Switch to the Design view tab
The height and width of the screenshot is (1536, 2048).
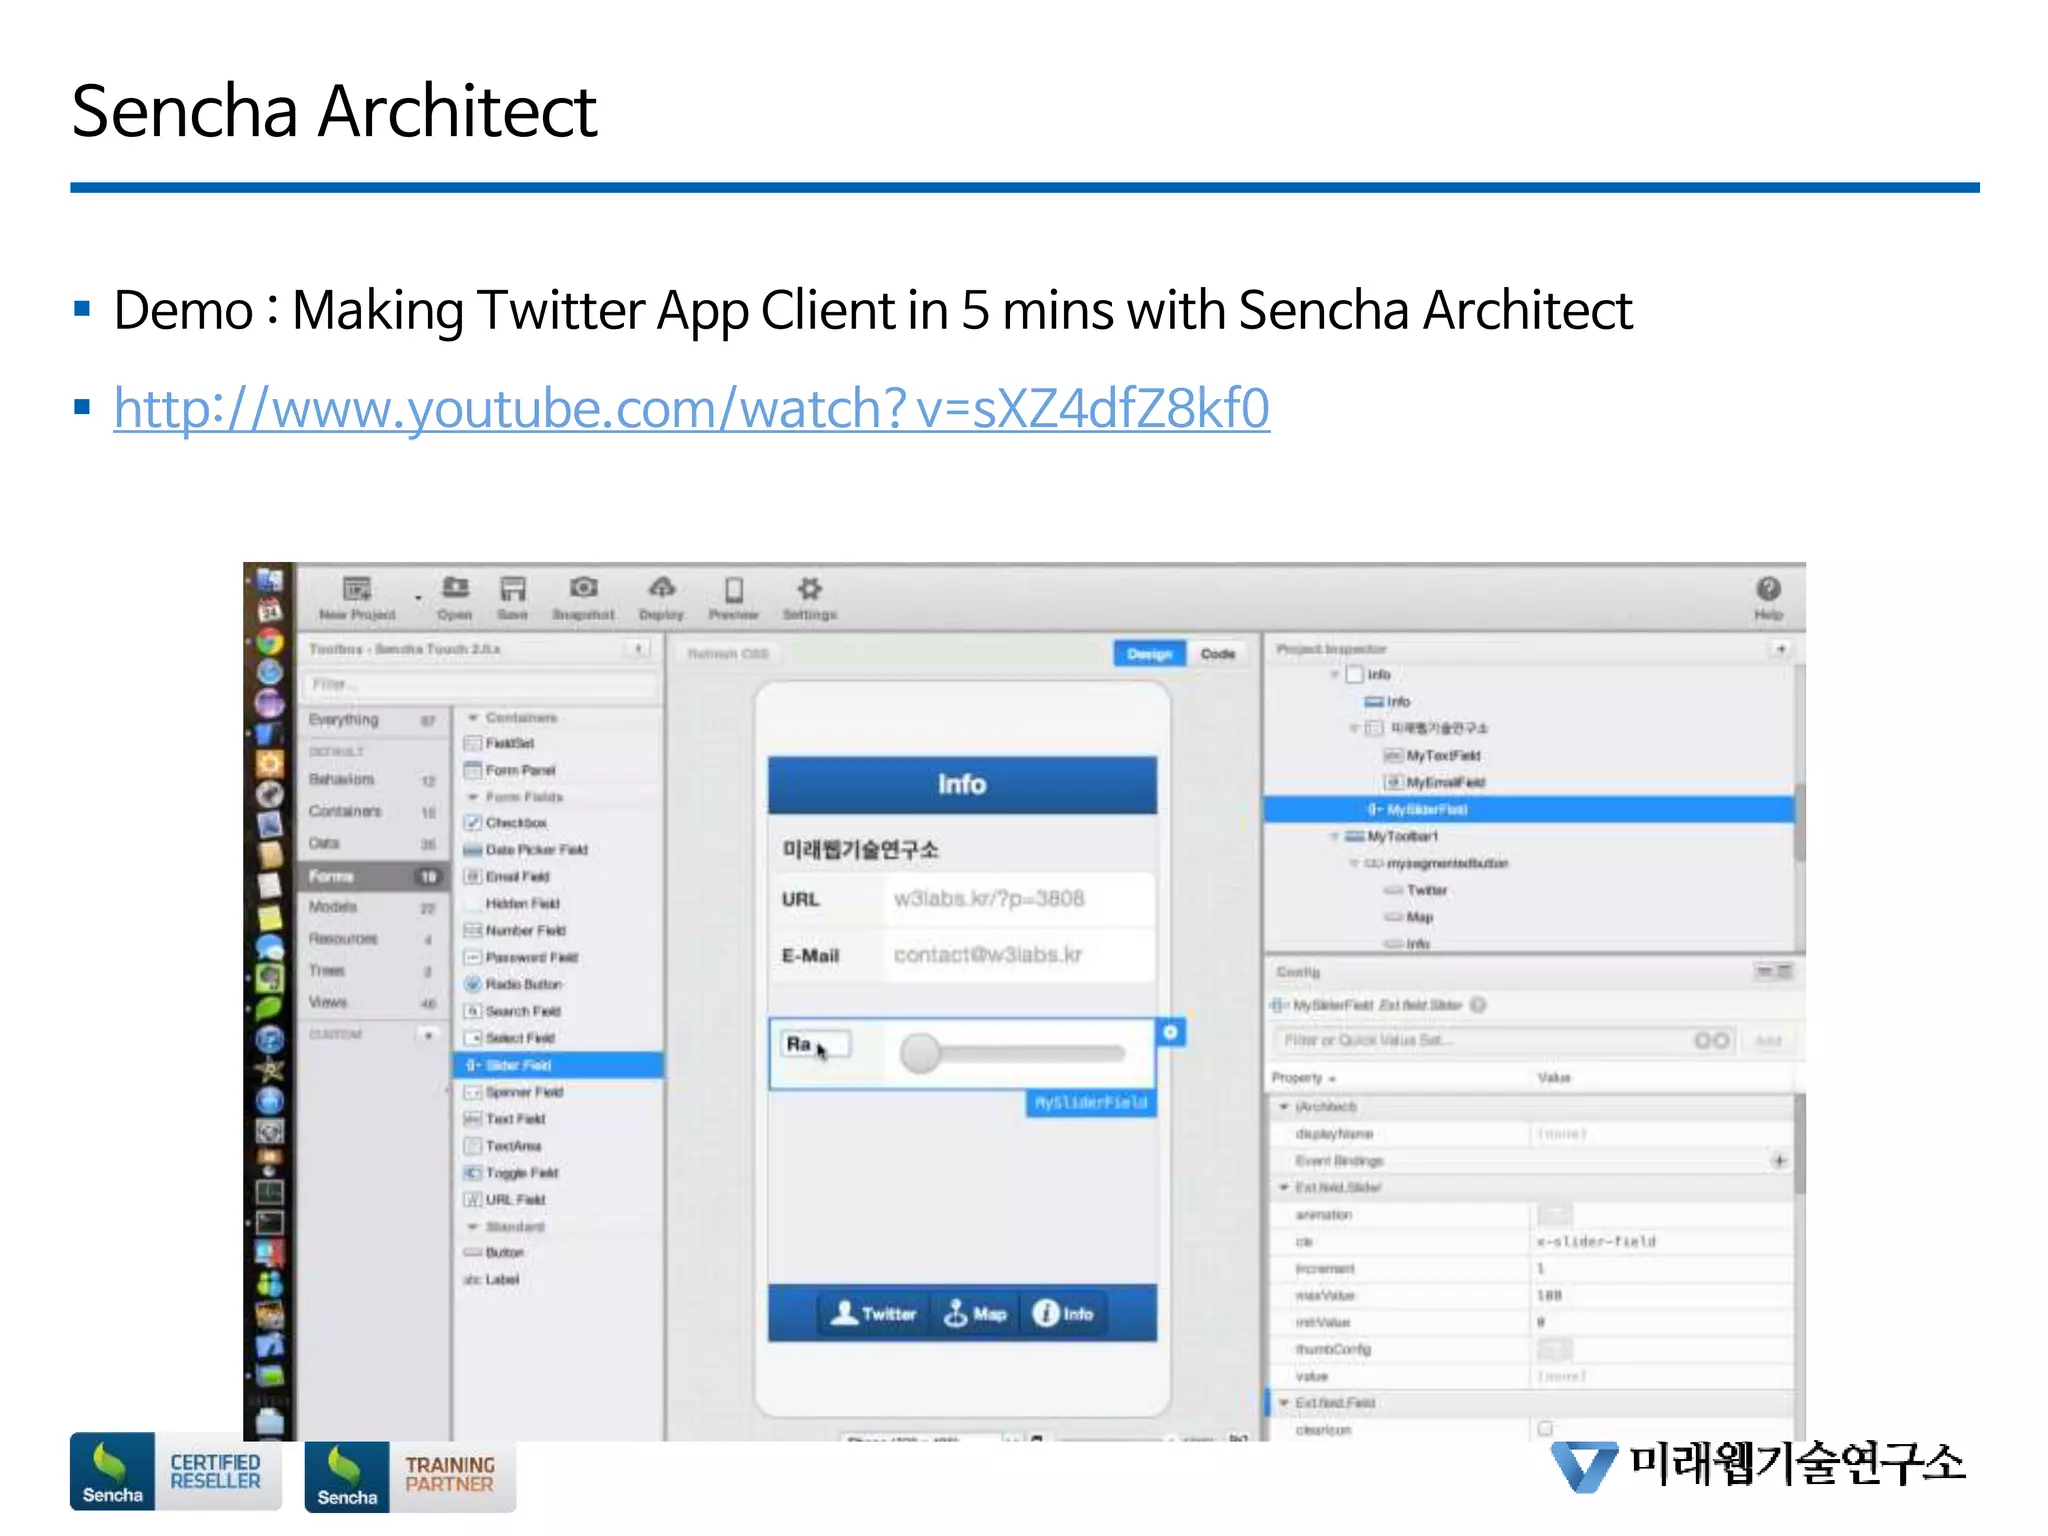coord(1149,654)
